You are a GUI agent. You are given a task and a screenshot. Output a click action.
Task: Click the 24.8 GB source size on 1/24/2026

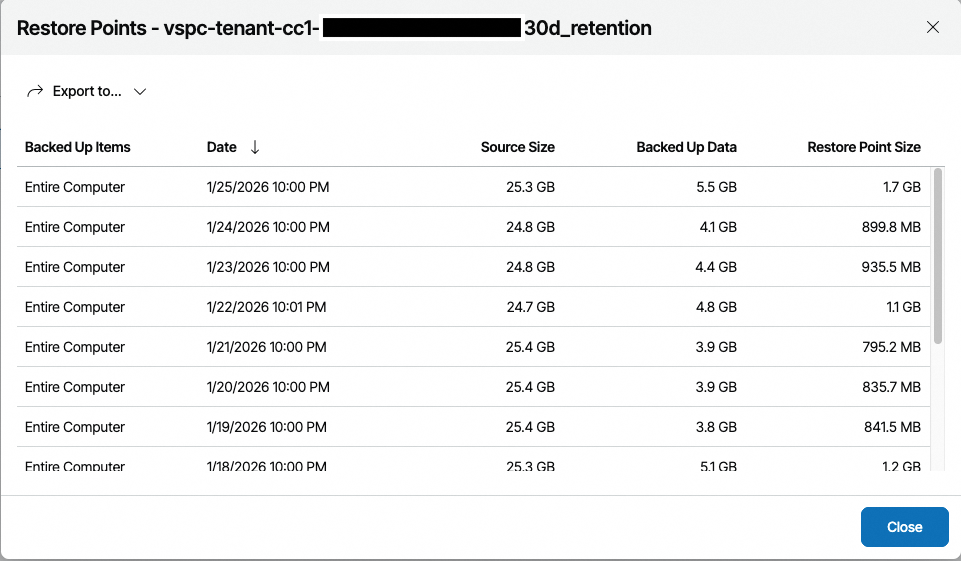click(530, 227)
